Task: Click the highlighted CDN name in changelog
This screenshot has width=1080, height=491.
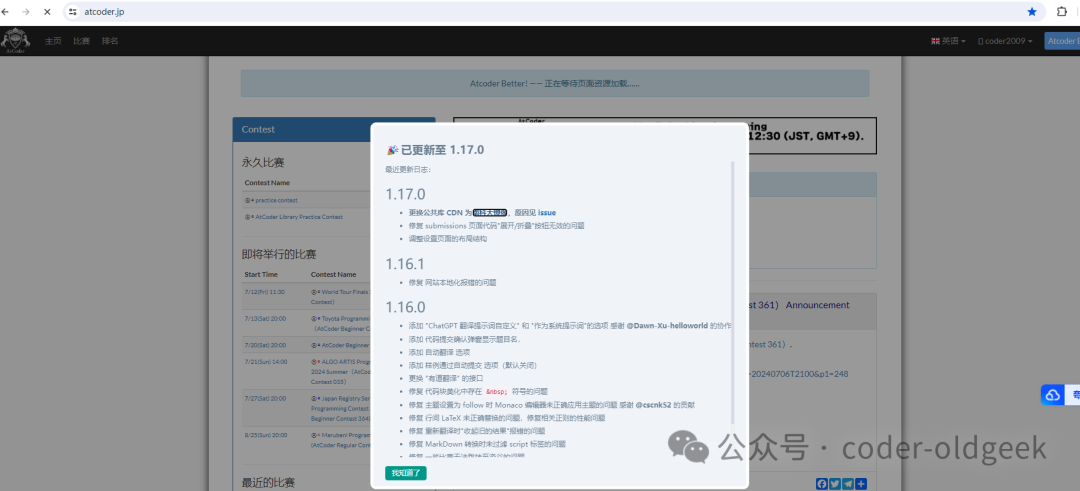Action: [x=490, y=212]
